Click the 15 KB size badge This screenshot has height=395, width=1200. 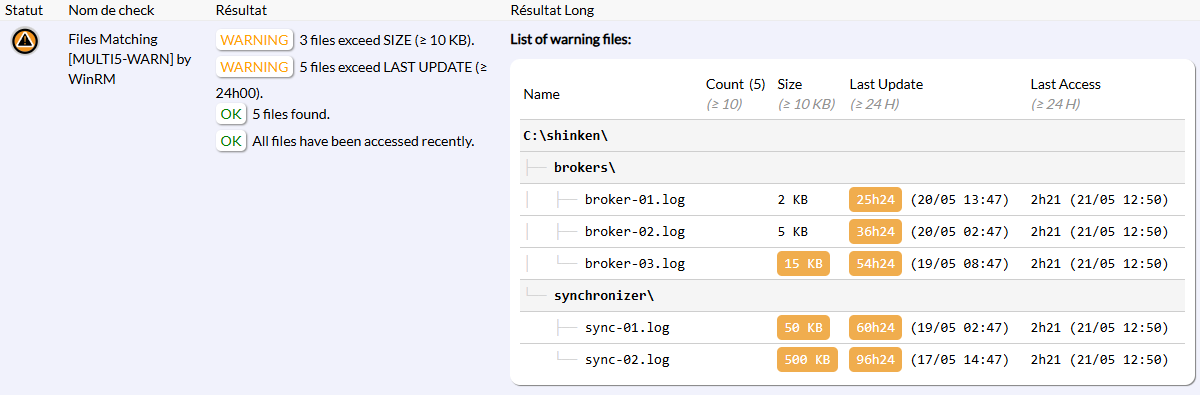pos(803,264)
